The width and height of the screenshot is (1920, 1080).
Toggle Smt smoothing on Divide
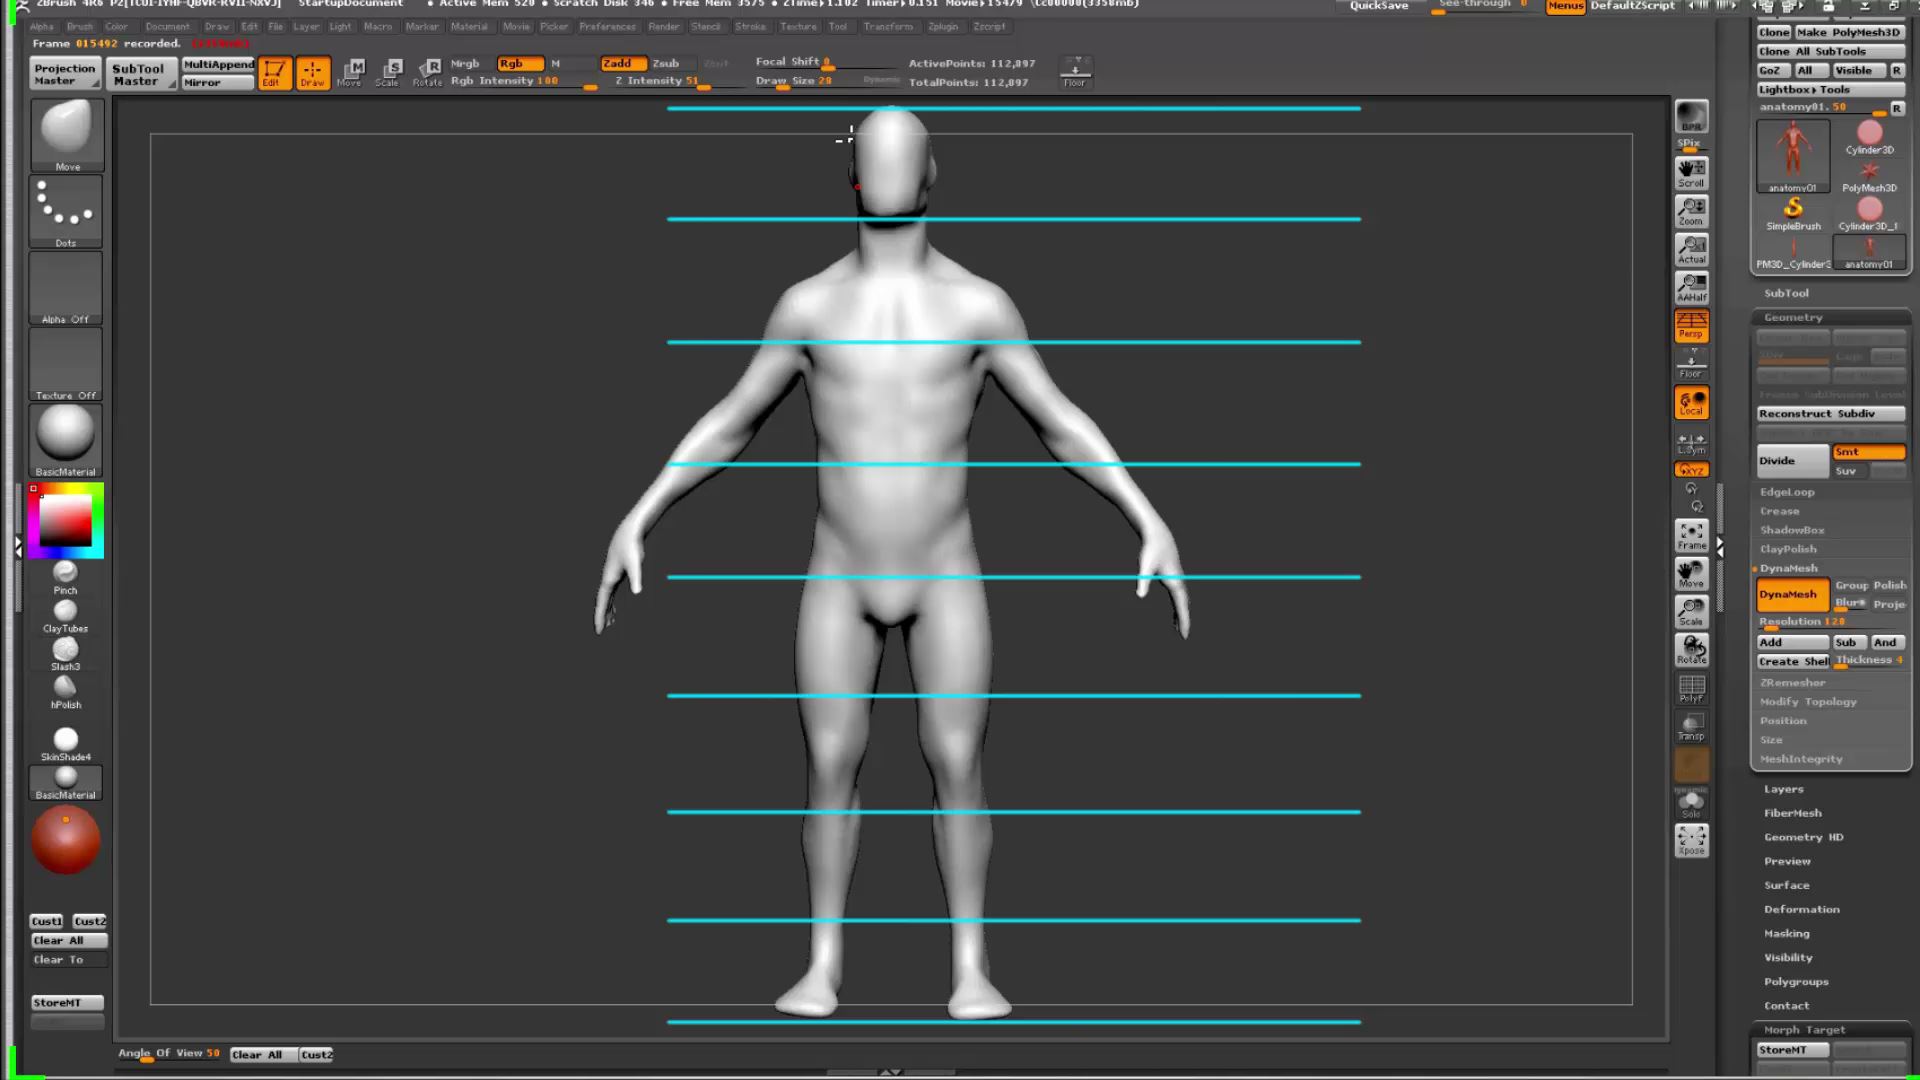[1868, 452]
